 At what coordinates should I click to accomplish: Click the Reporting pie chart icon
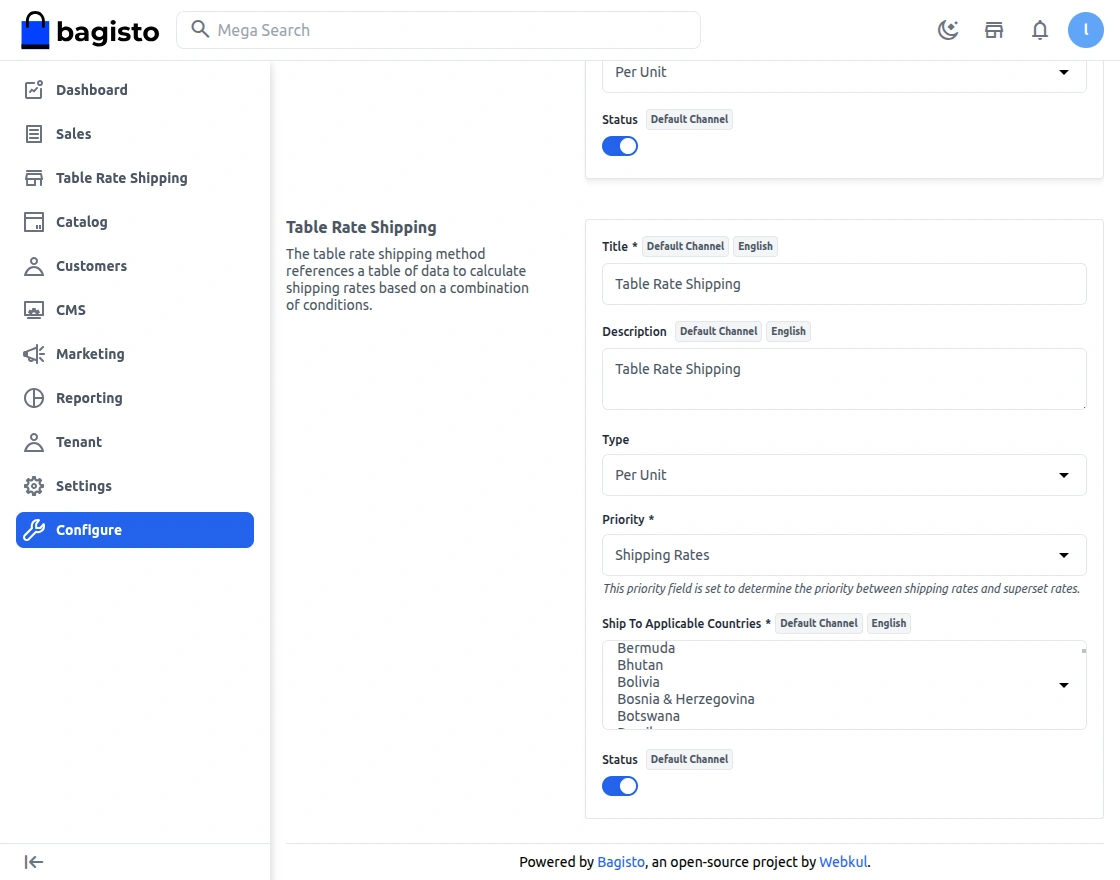tap(34, 398)
